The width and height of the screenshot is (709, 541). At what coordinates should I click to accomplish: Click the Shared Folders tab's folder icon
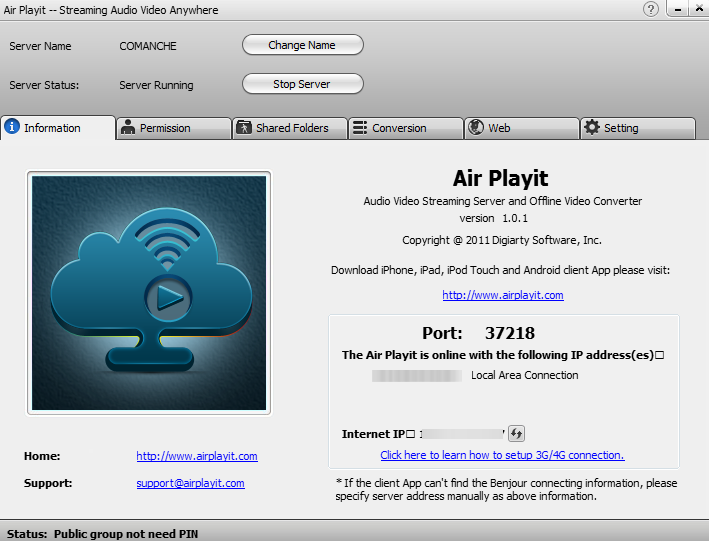(x=244, y=128)
